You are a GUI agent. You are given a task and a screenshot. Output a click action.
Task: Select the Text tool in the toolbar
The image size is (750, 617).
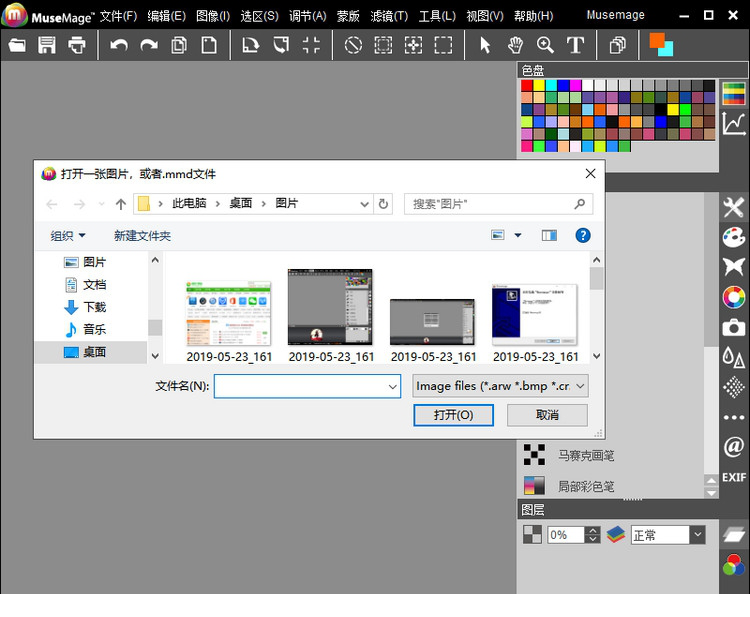pos(575,45)
